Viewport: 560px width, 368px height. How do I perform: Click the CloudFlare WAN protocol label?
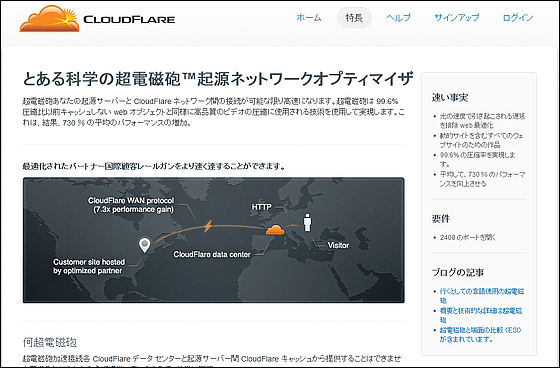(131, 205)
